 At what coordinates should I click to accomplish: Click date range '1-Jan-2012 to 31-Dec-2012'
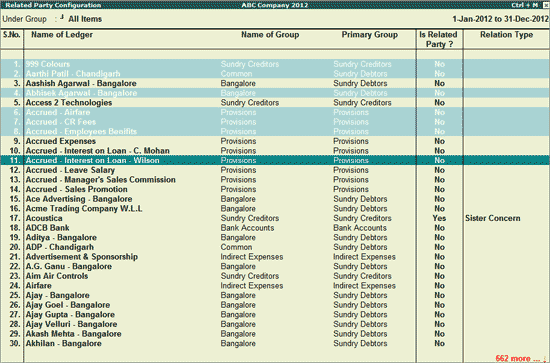pyautogui.click(x=500, y=19)
